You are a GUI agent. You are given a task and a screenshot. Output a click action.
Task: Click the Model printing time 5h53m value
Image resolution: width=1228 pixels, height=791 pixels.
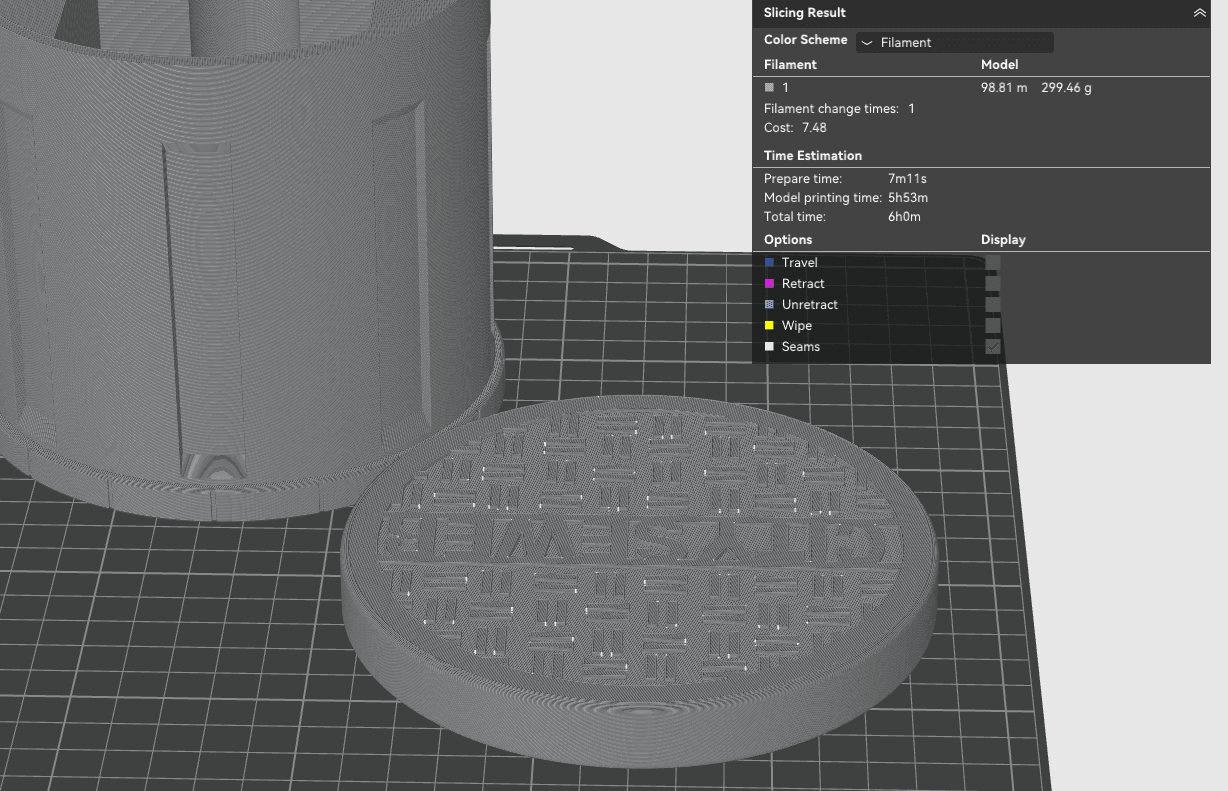click(908, 198)
